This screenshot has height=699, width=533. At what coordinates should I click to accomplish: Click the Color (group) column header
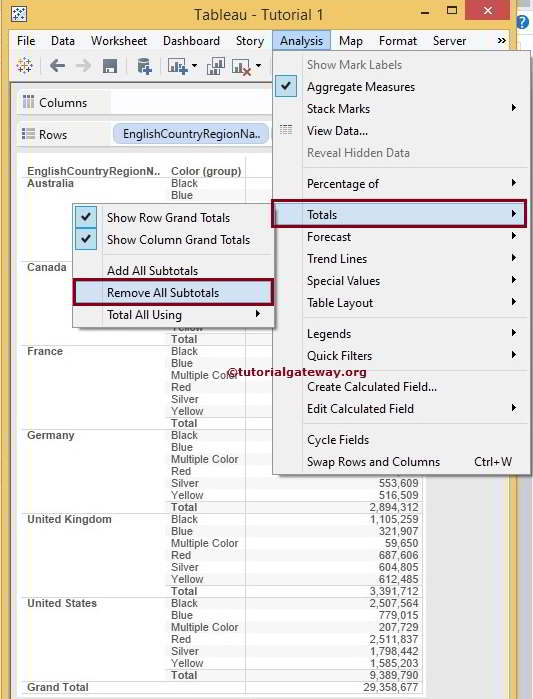[206, 171]
